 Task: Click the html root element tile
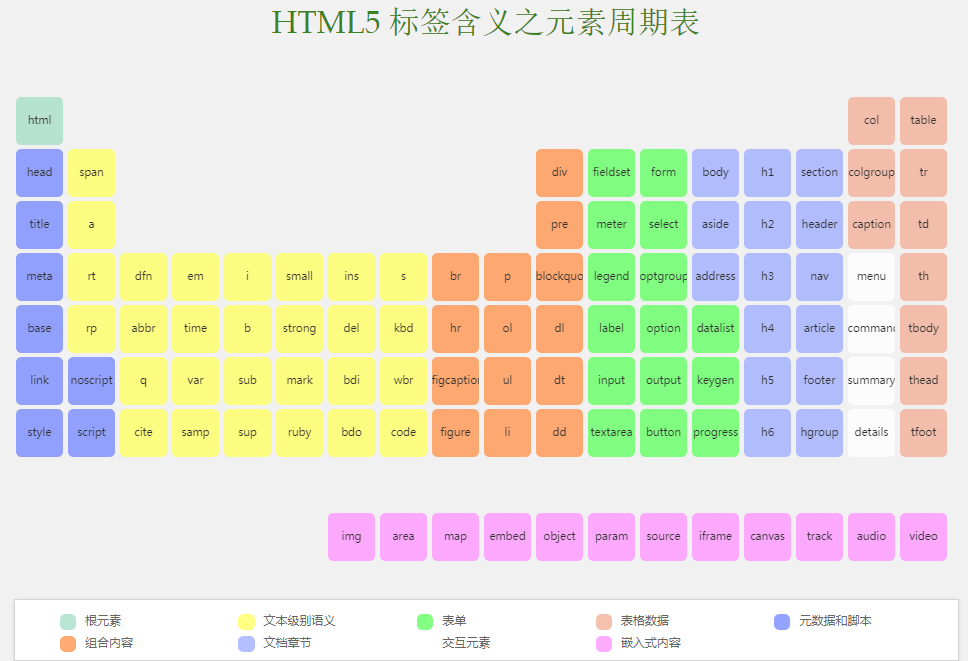(40, 120)
